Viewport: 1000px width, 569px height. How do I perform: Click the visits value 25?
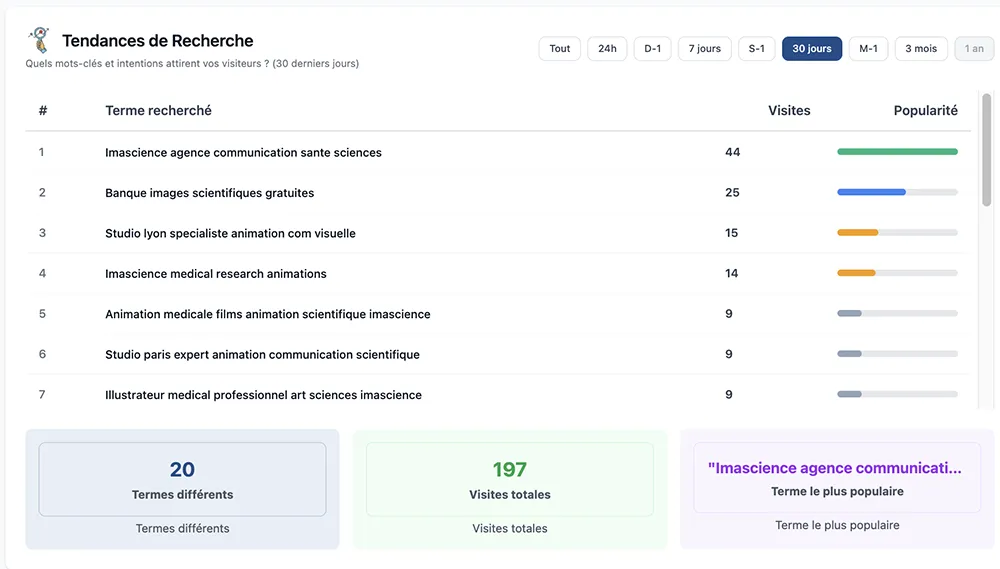732,193
